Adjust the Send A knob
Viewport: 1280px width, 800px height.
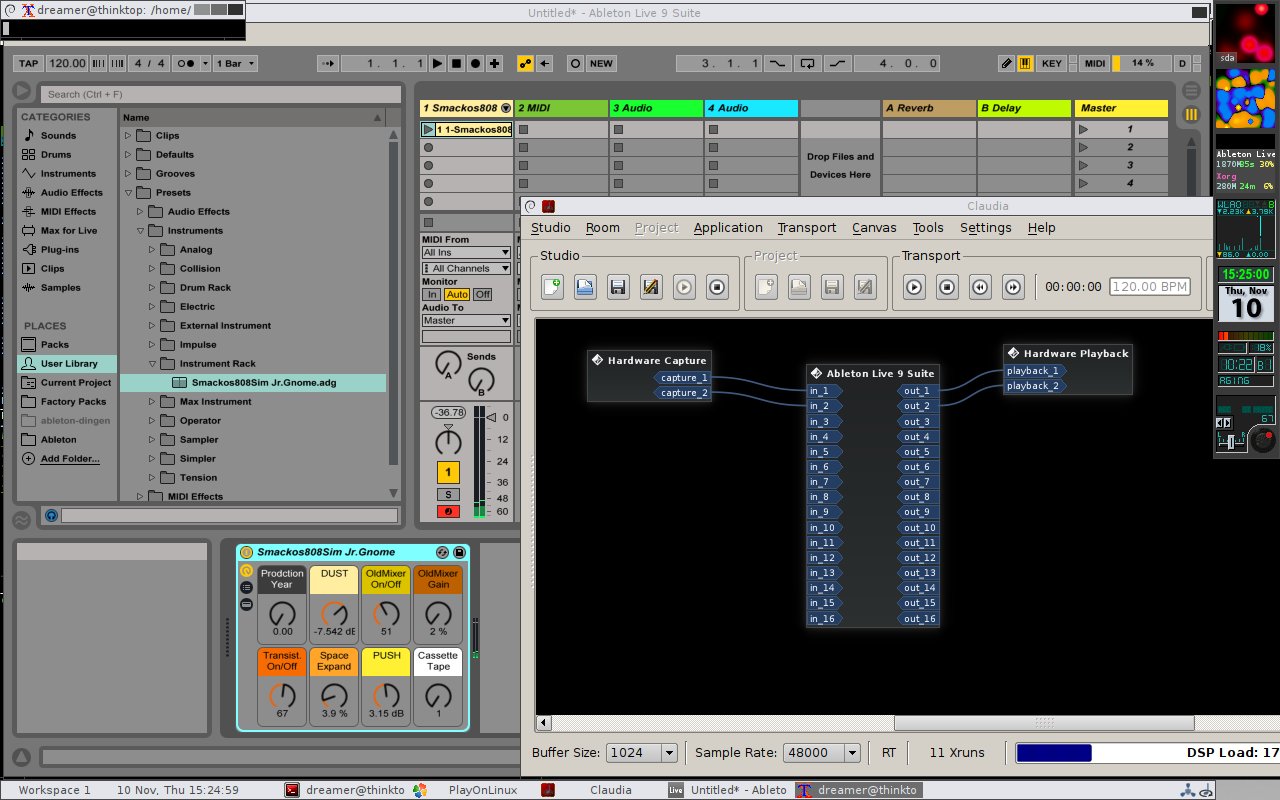coord(449,364)
